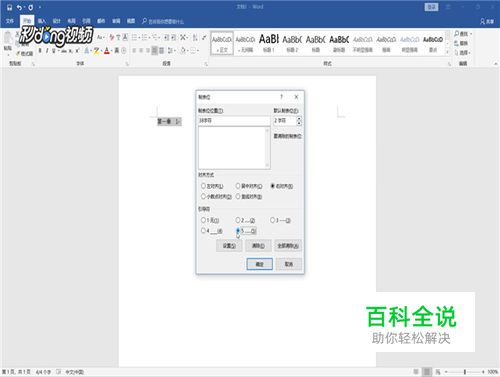The width and height of the screenshot is (500, 377).
Task: Switch to the Design ribbon tab
Action: 56,21
